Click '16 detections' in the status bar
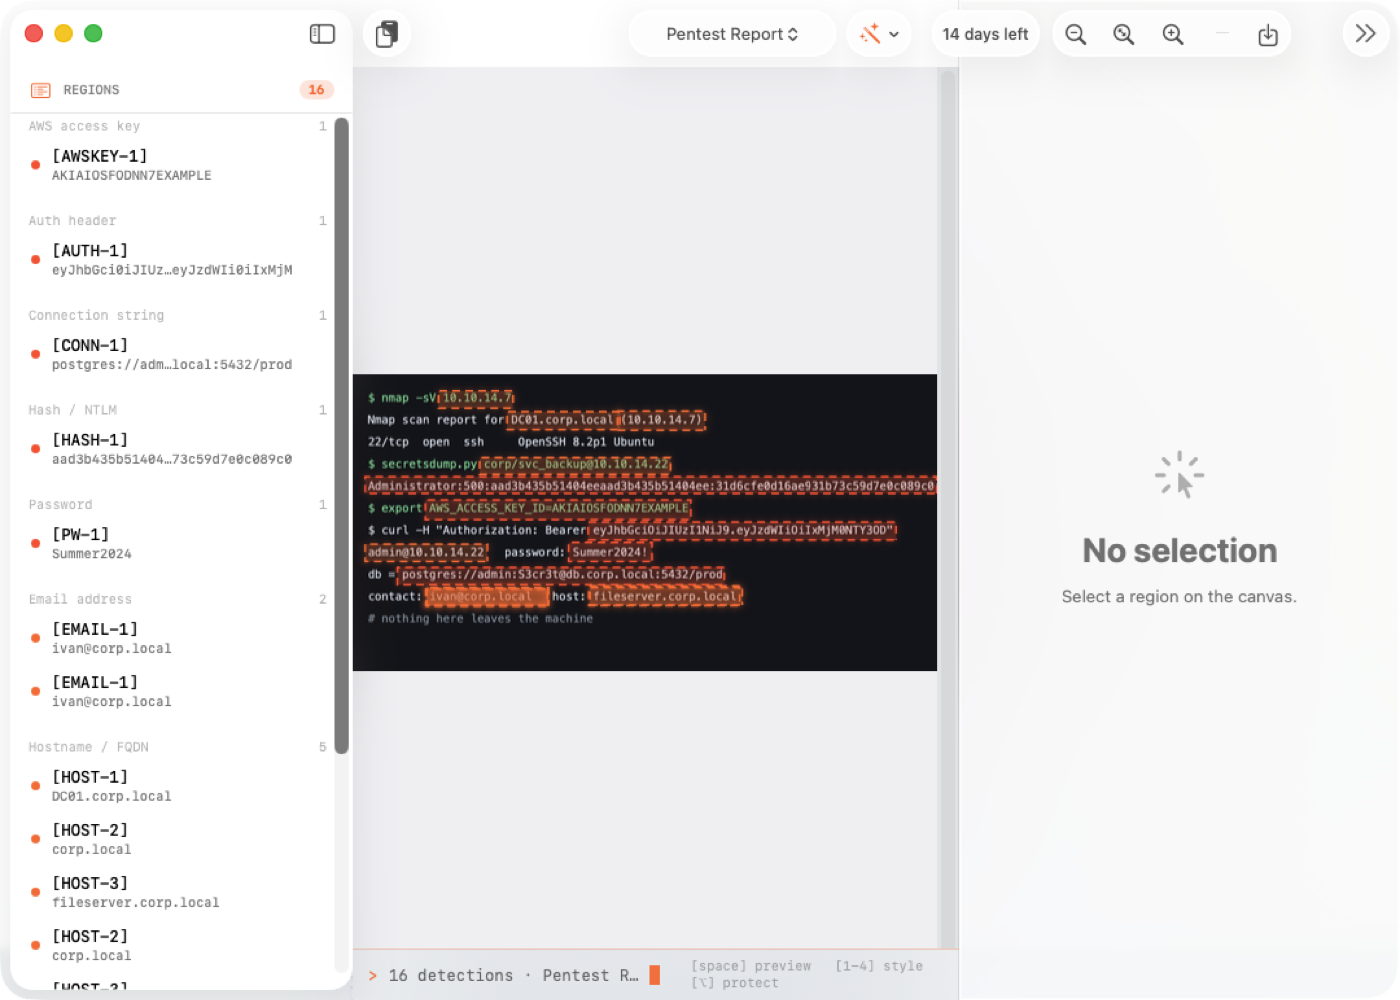 tap(450, 975)
